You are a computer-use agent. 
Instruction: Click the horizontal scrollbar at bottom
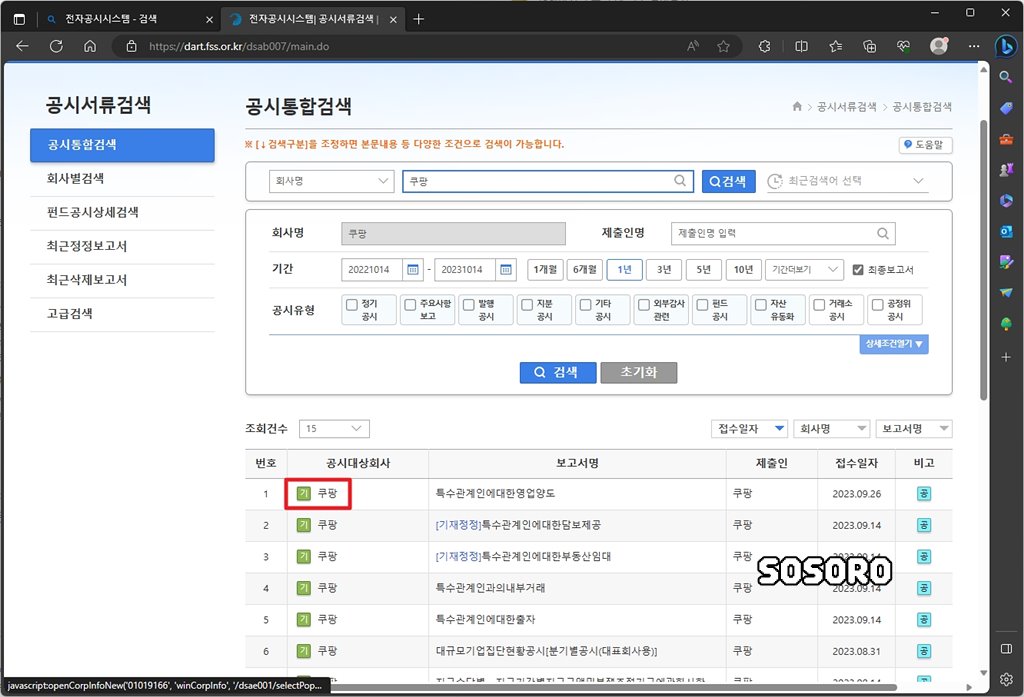tap(614, 687)
